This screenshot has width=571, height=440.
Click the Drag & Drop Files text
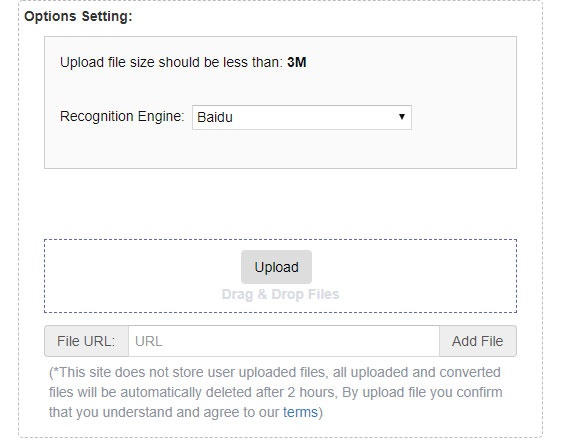280,294
